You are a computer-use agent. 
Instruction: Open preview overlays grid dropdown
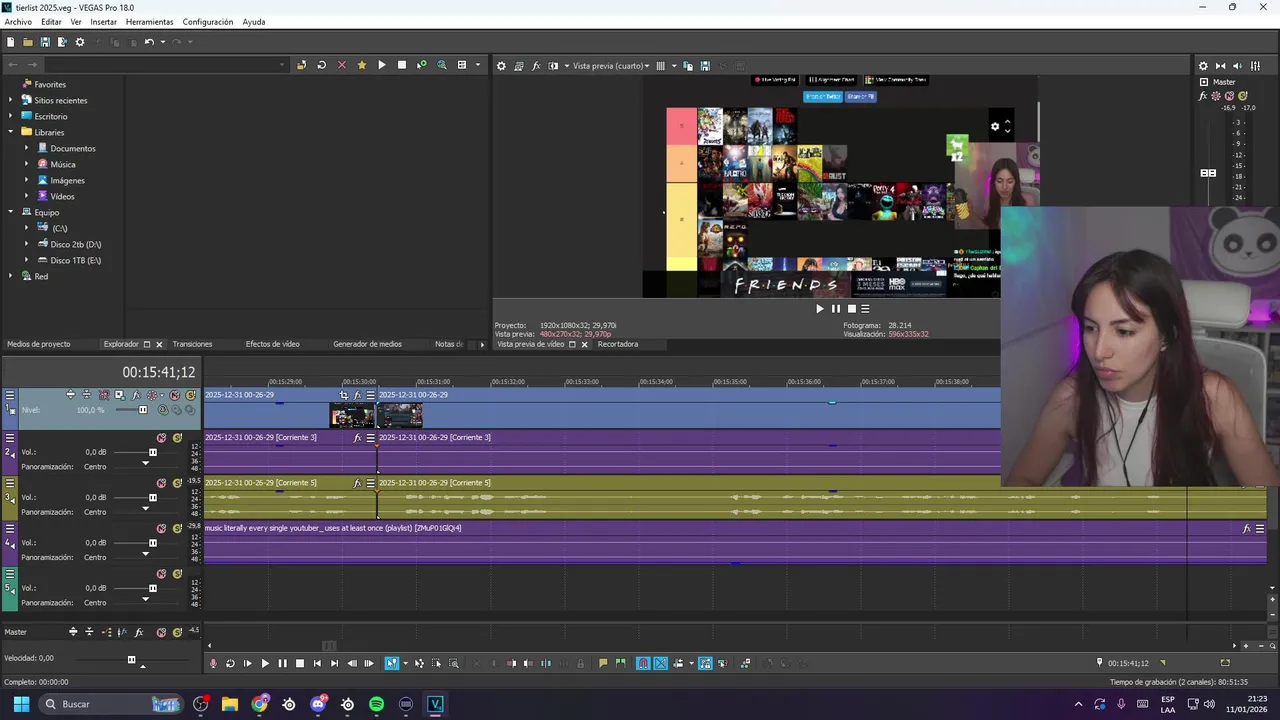click(x=673, y=66)
